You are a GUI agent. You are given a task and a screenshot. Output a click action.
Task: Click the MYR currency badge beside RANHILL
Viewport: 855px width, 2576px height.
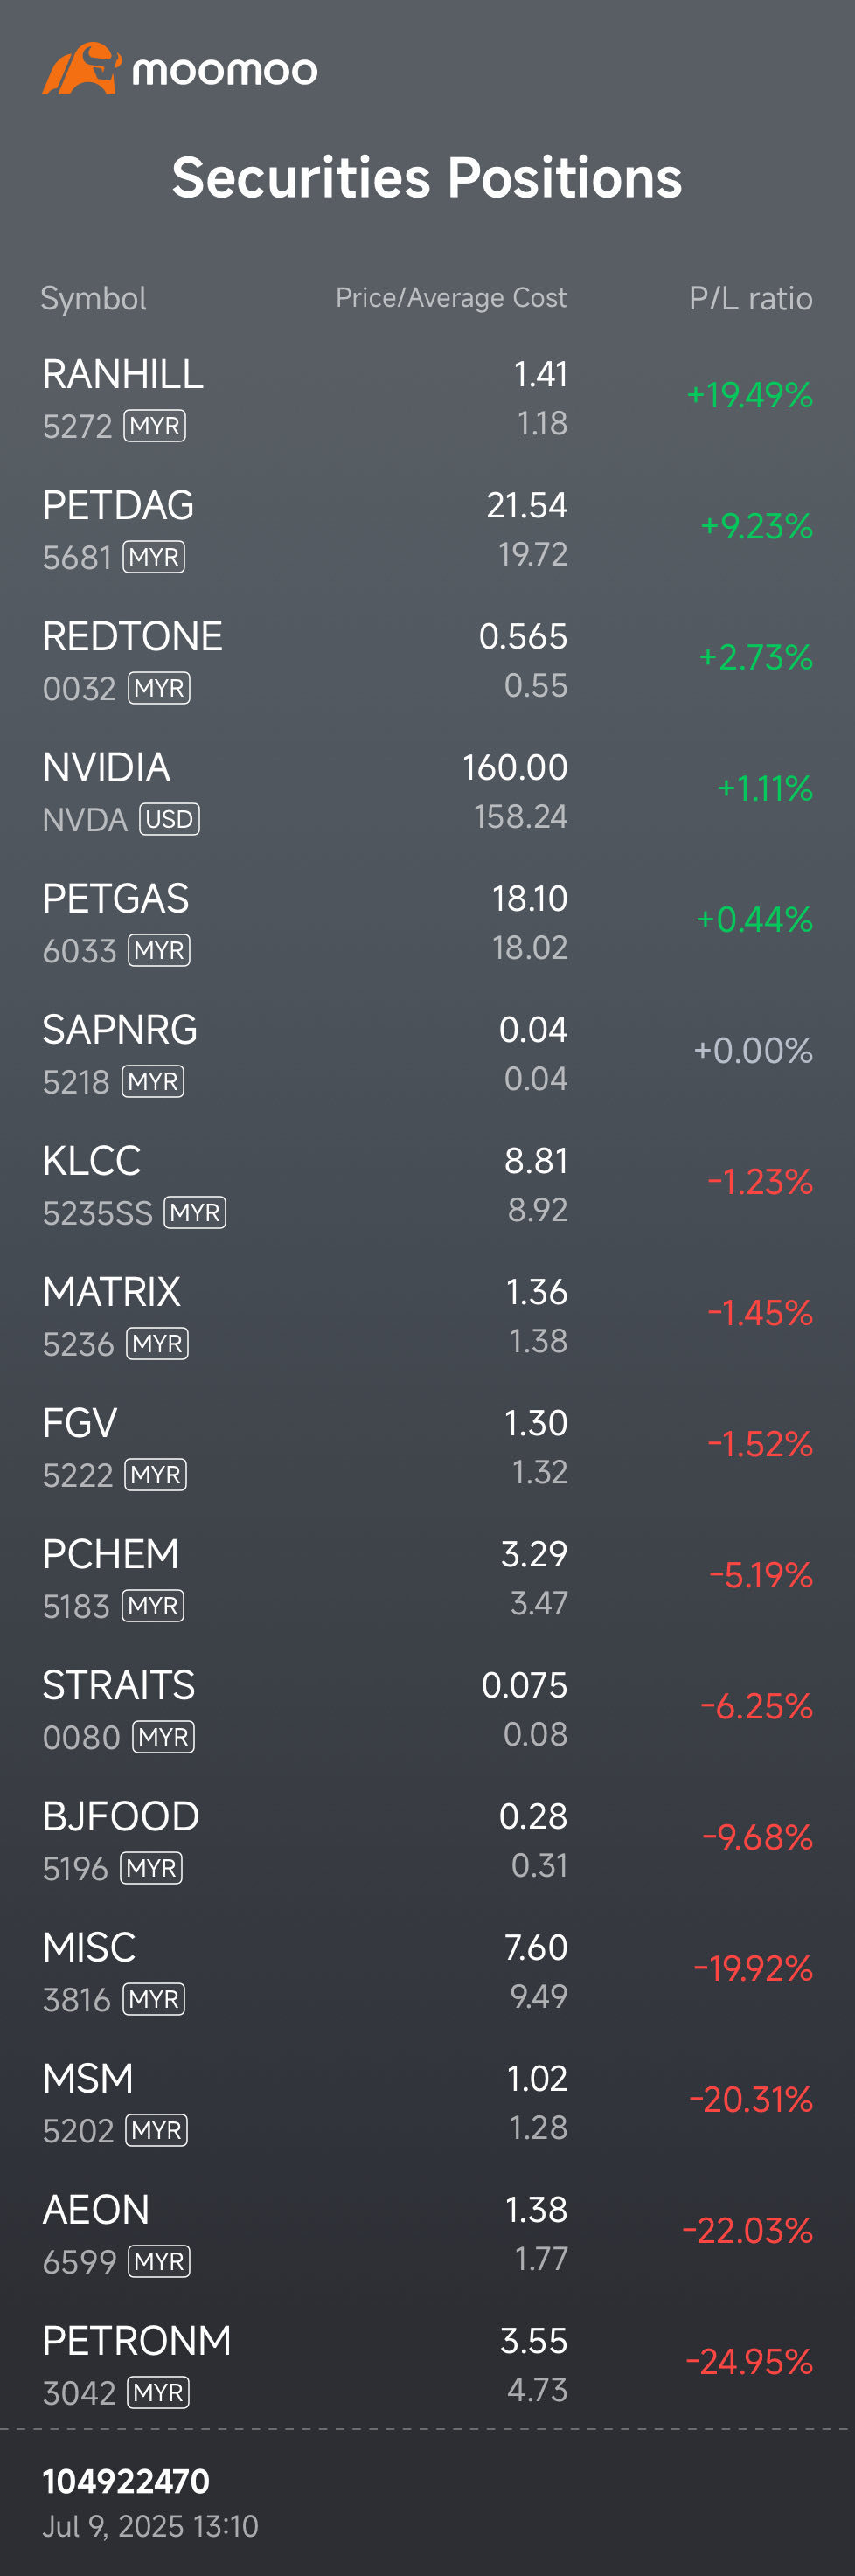[x=155, y=426]
